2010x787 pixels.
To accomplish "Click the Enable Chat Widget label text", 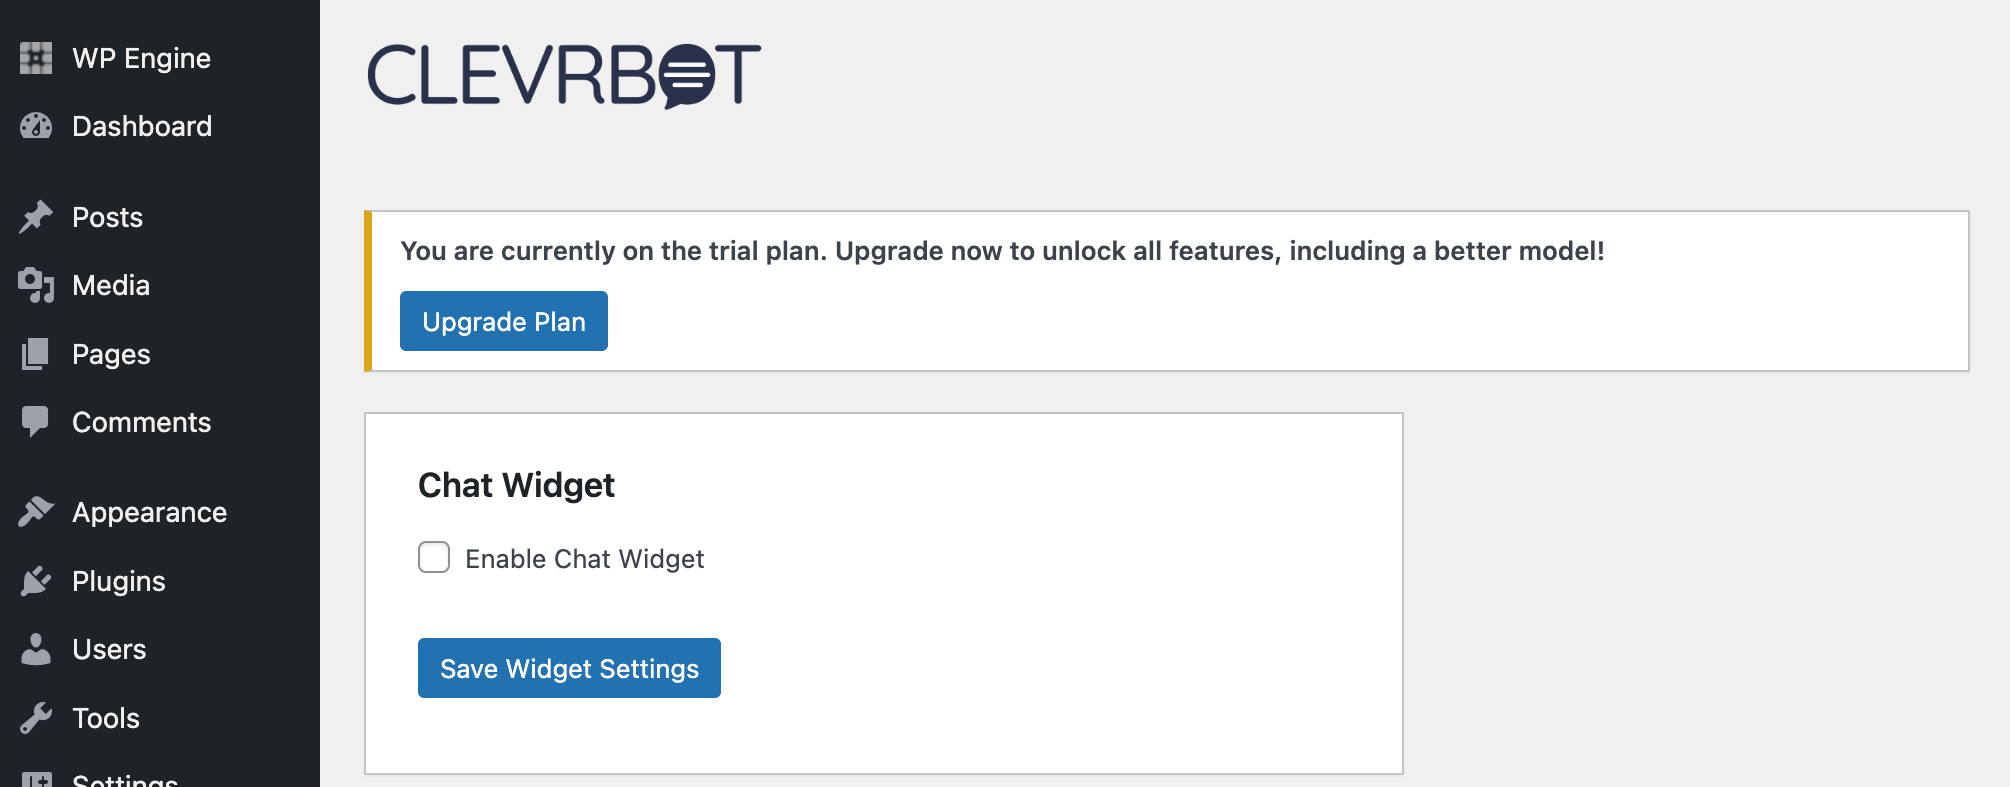I will coord(585,559).
